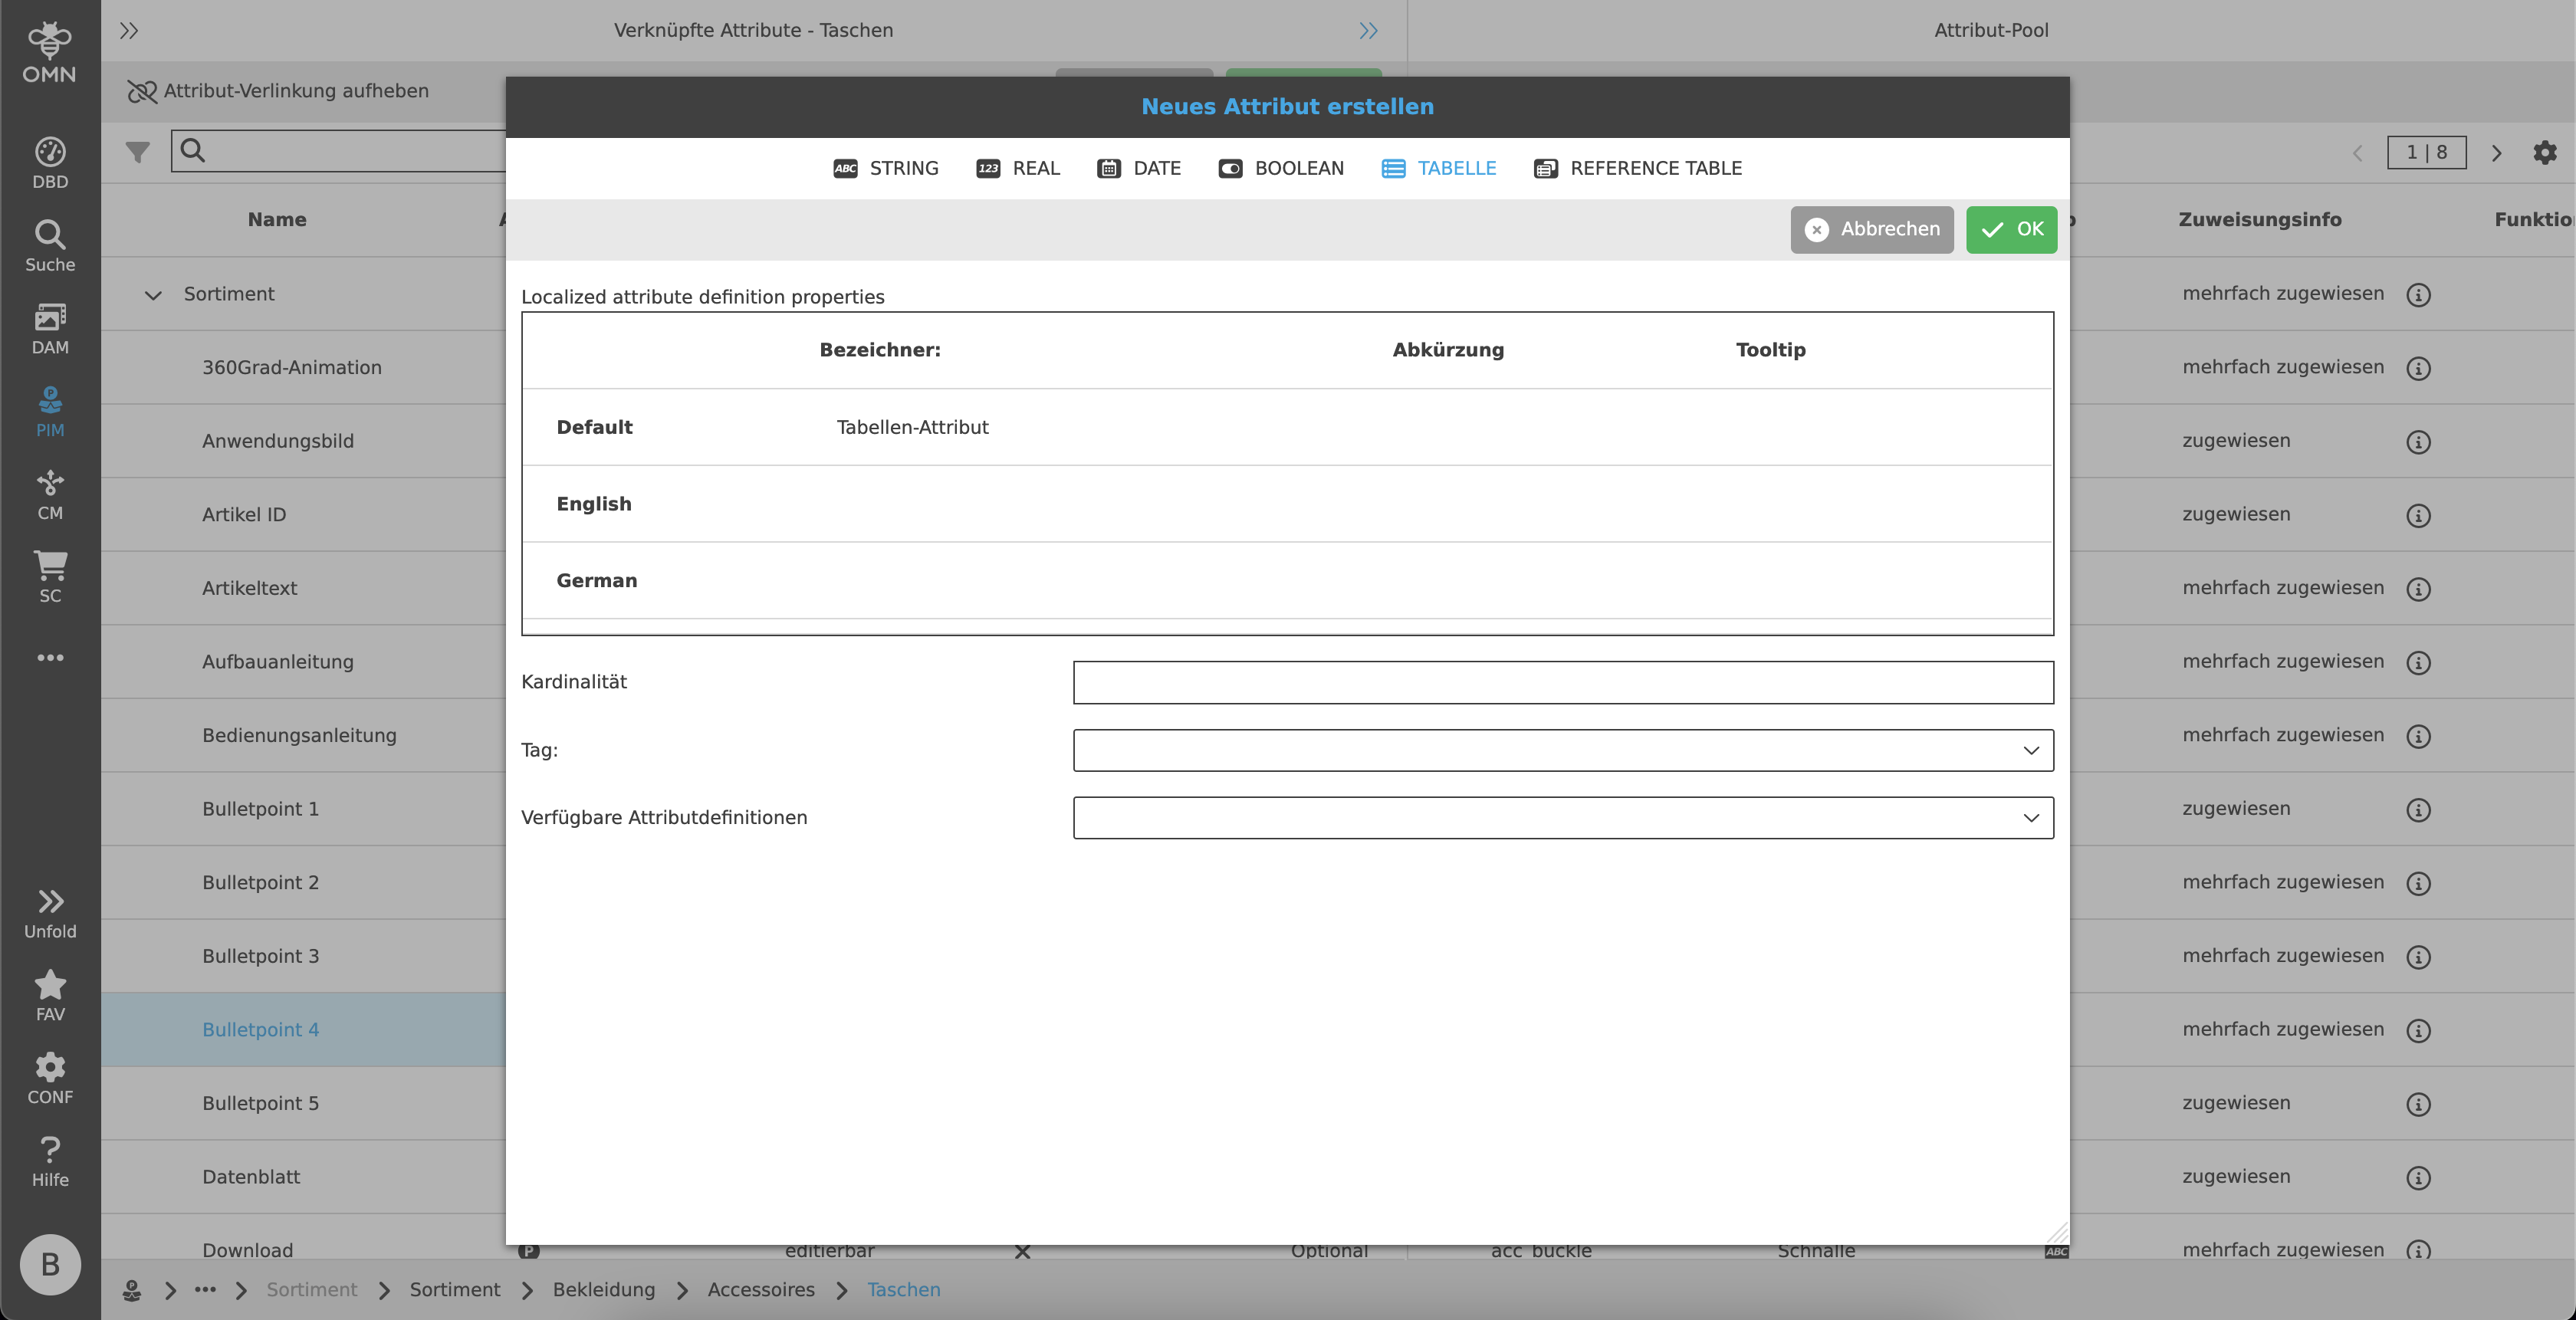Open the table settings gear icon
The height and width of the screenshot is (1320, 2576).
coord(2544,152)
